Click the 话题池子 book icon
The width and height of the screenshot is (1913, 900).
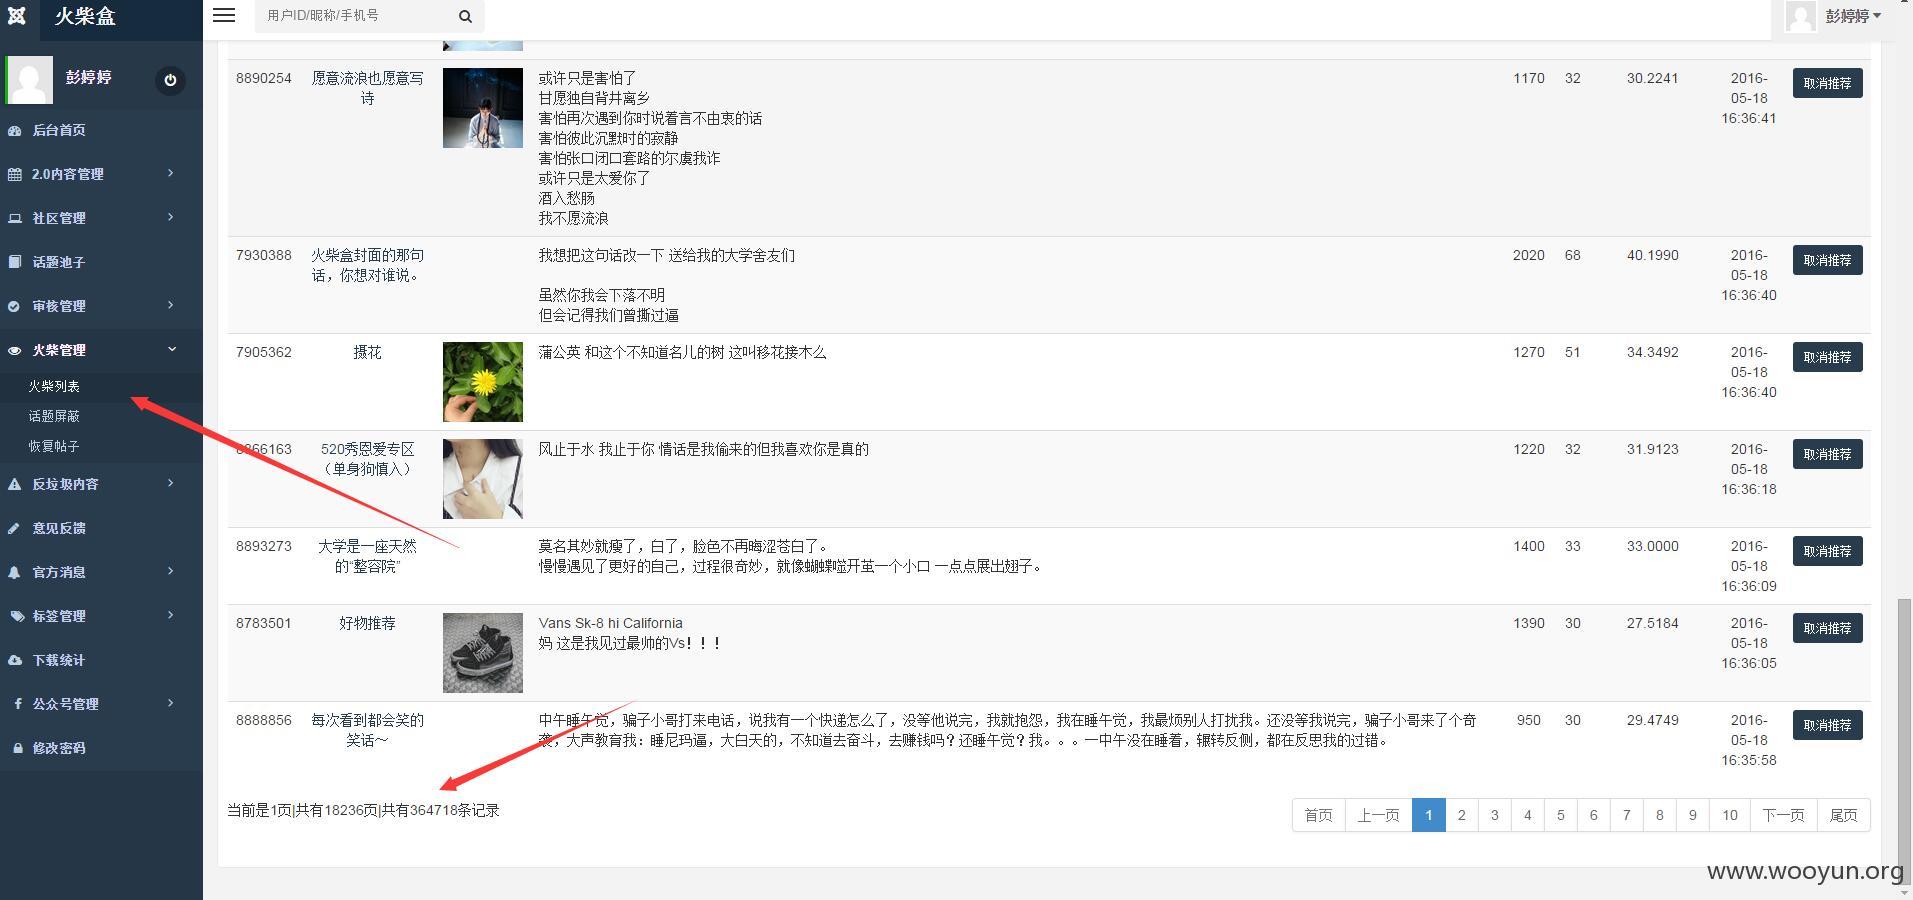14,262
